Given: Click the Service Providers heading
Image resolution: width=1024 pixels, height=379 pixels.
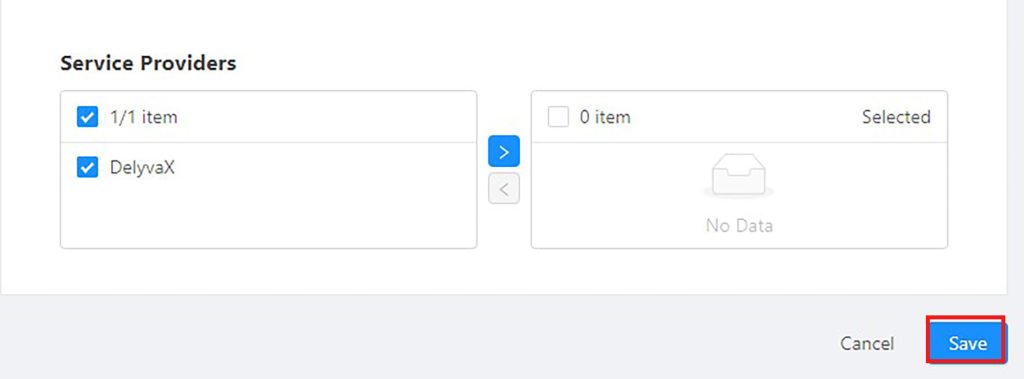Looking at the screenshot, I should 148,63.
